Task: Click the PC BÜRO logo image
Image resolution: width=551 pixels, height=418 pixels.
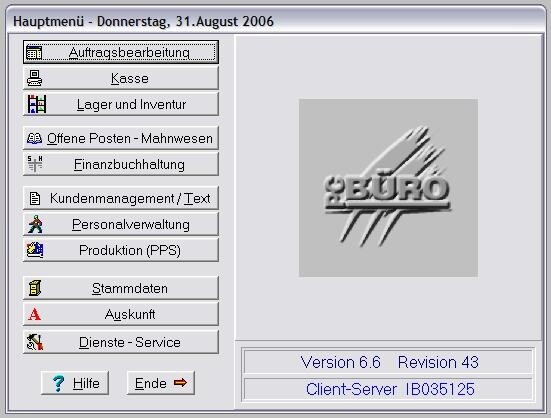Action: tap(388, 188)
